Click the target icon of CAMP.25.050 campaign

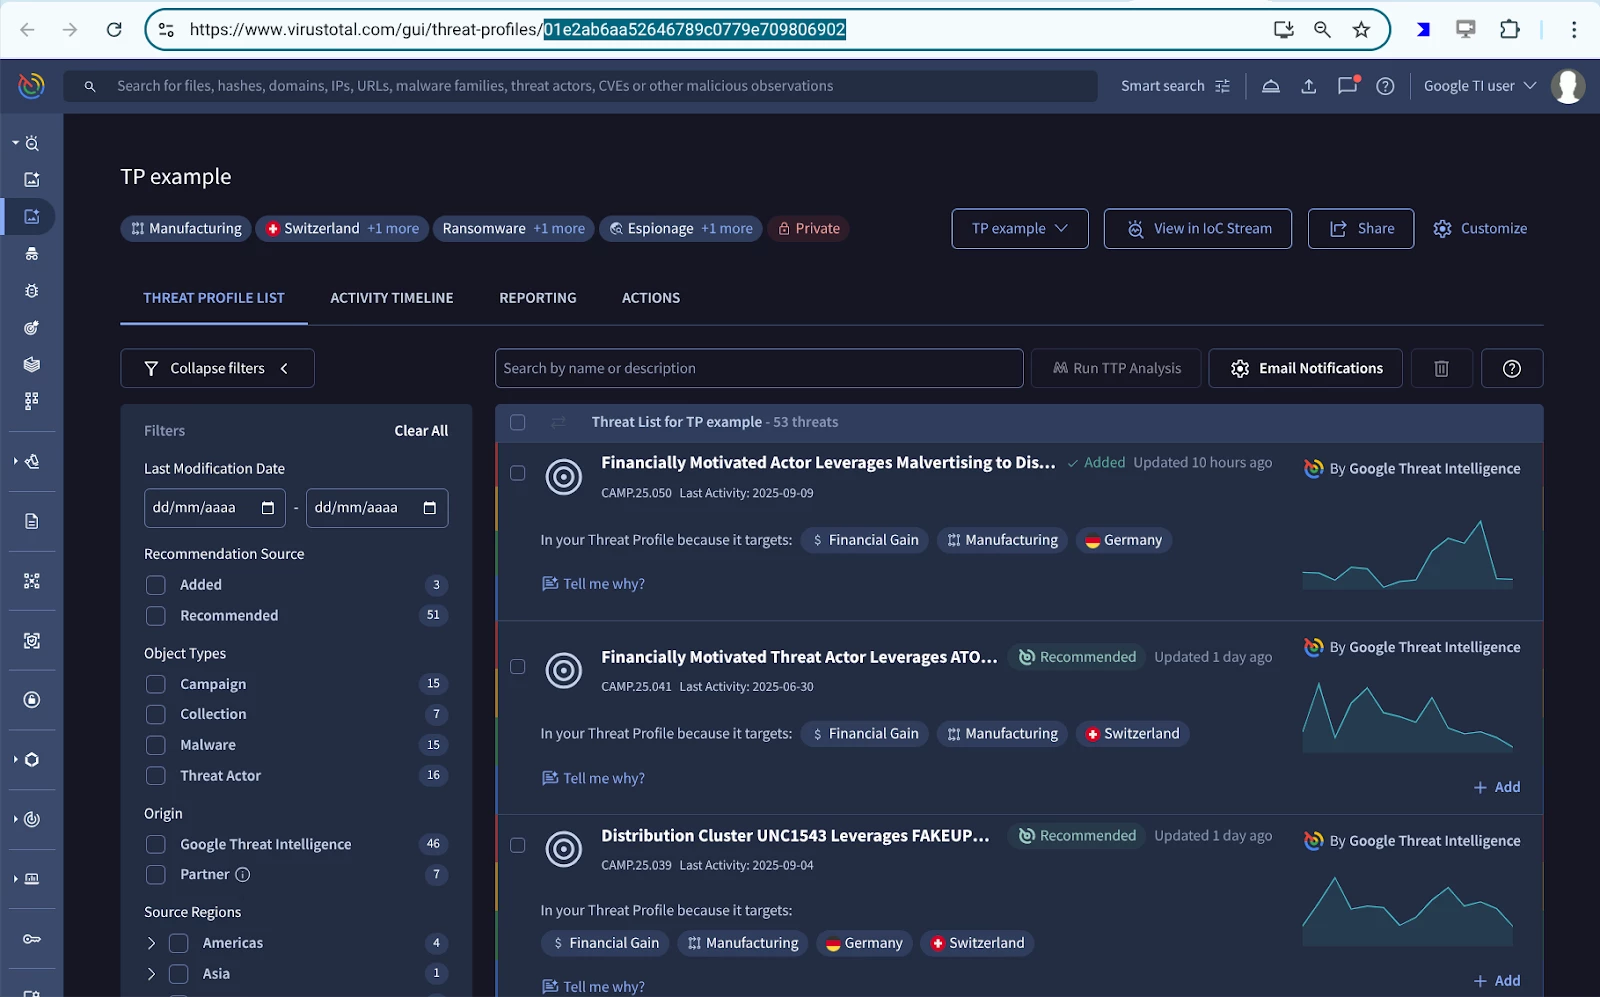pyautogui.click(x=563, y=477)
